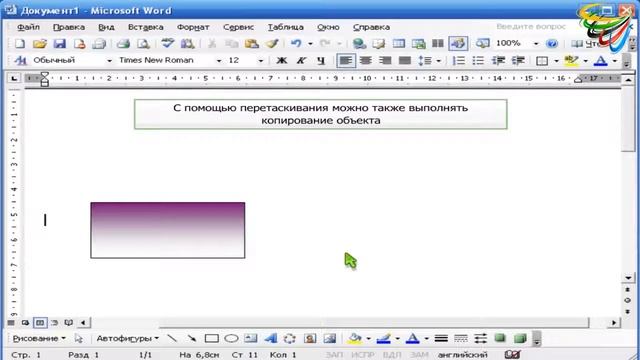Click the Введите вопрос help search field
The width and height of the screenshot is (640, 360).
pyautogui.click(x=531, y=27)
